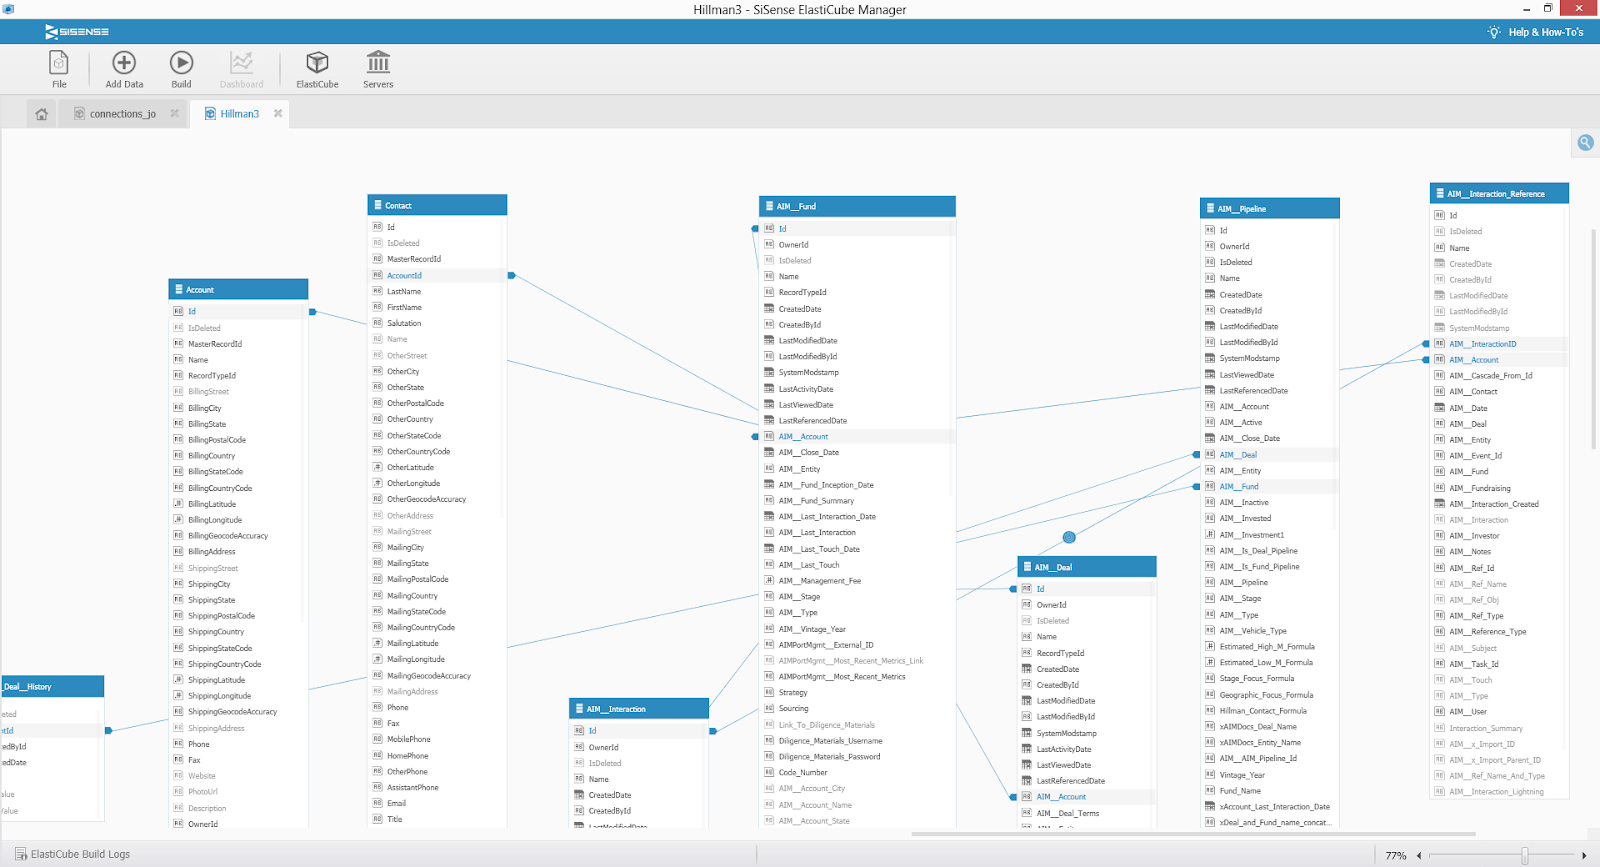Open the ElastiCube cube icon
Screen dimensions: 1600x867
pyautogui.click(x=317, y=63)
